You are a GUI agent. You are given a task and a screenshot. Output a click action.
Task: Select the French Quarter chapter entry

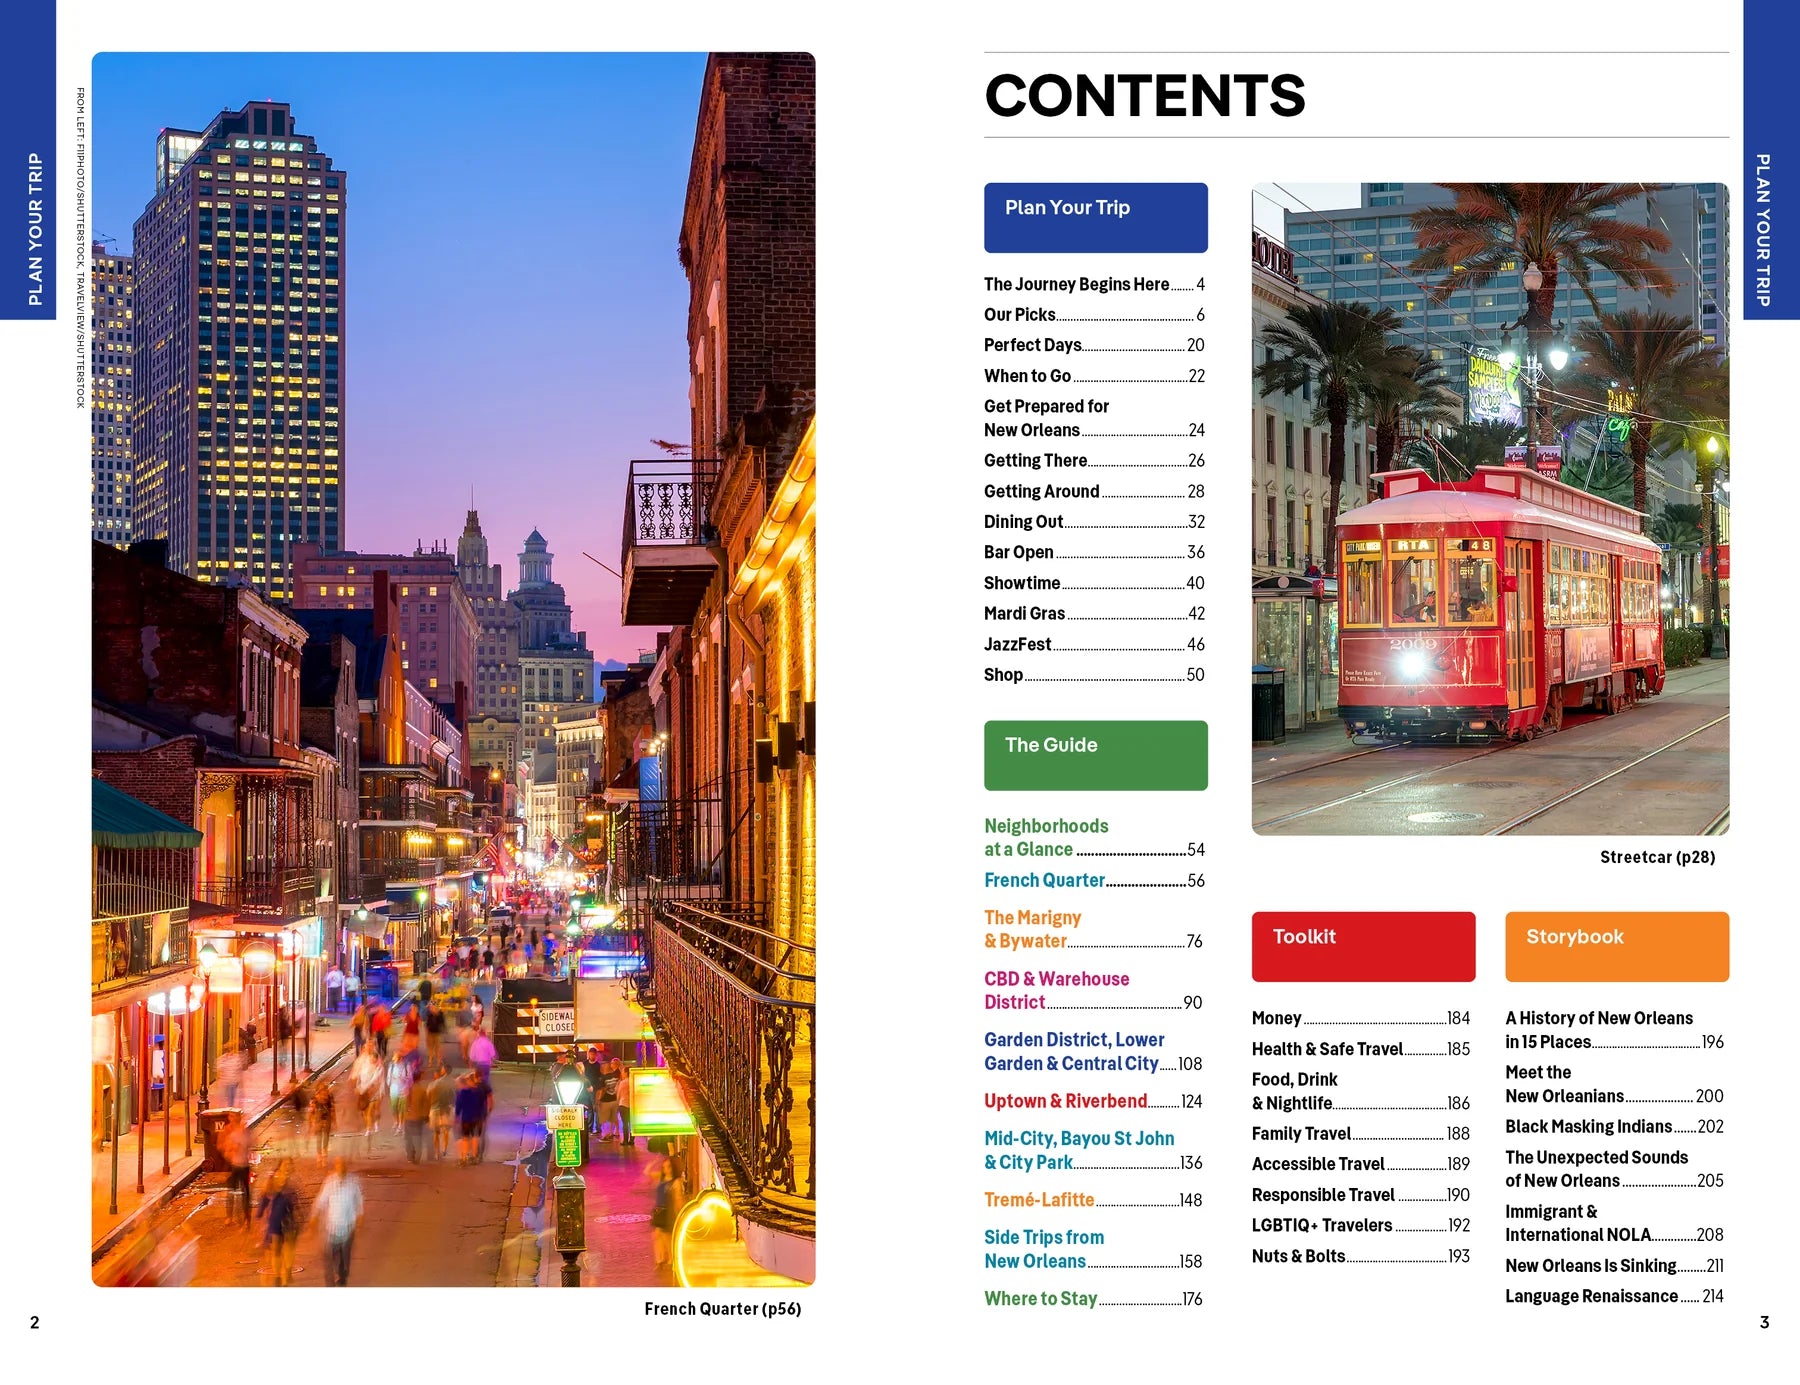pyautogui.click(x=1045, y=880)
